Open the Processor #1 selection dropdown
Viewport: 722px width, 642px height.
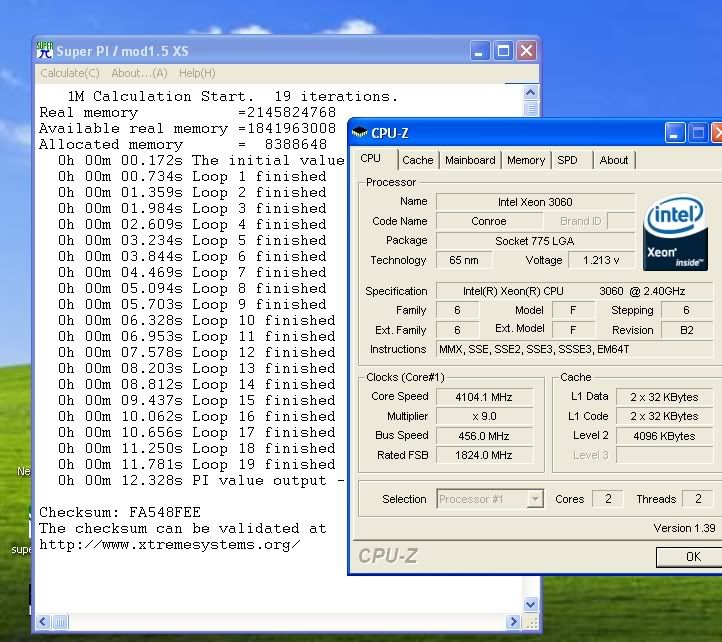(x=535, y=499)
